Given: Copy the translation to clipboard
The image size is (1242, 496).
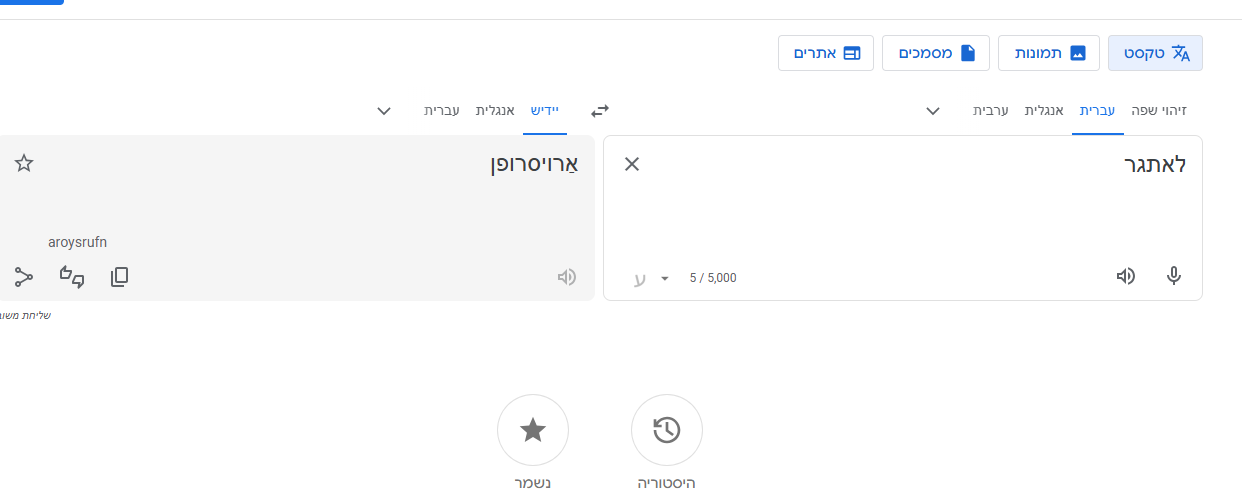Looking at the screenshot, I should click(119, 277).
